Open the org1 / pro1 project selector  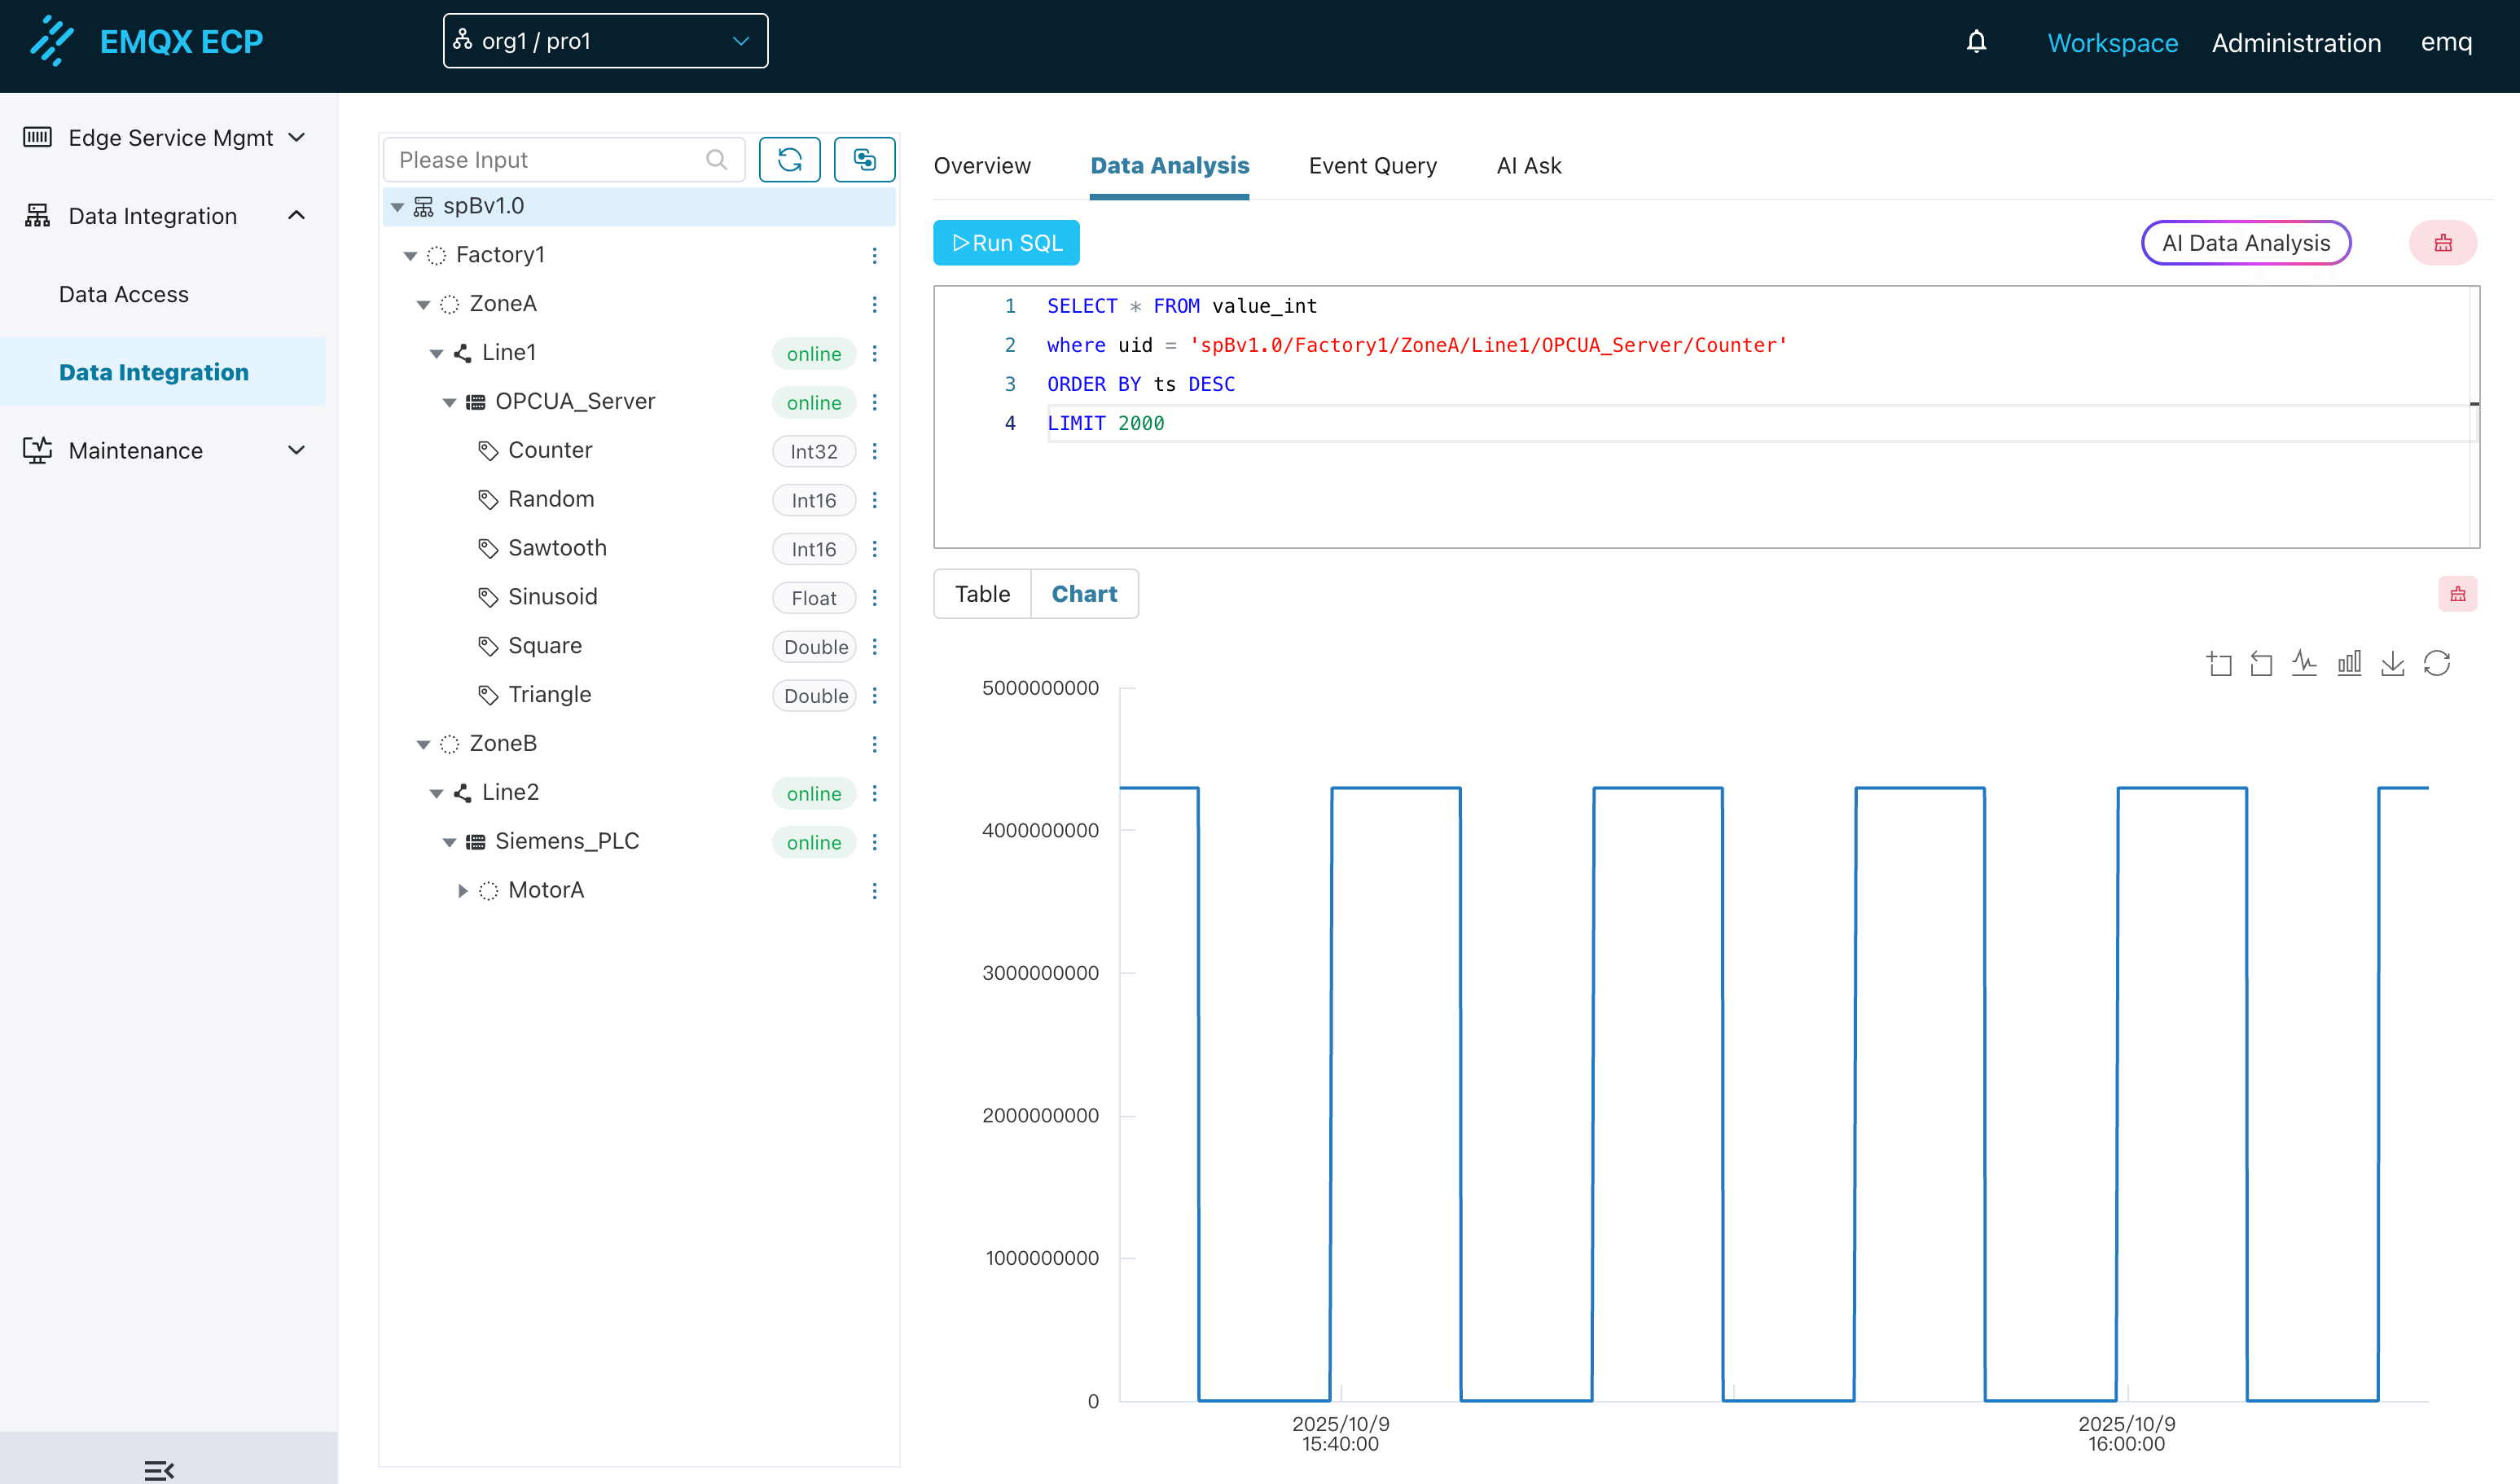604,41
